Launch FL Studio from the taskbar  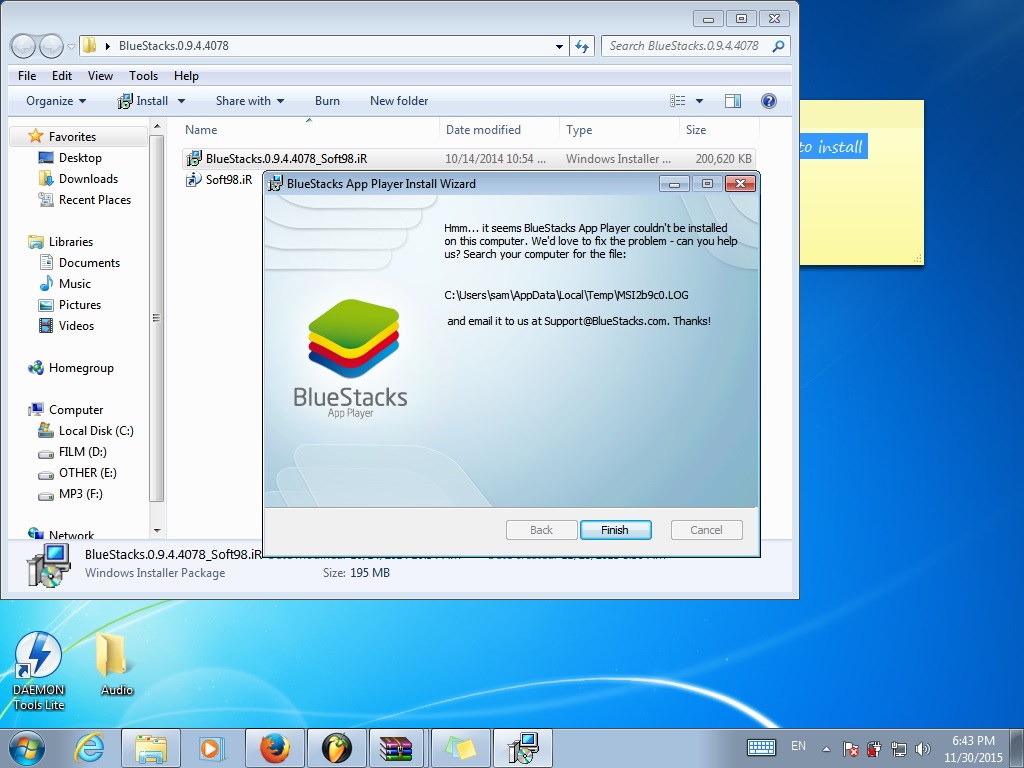tap(337, 748)
